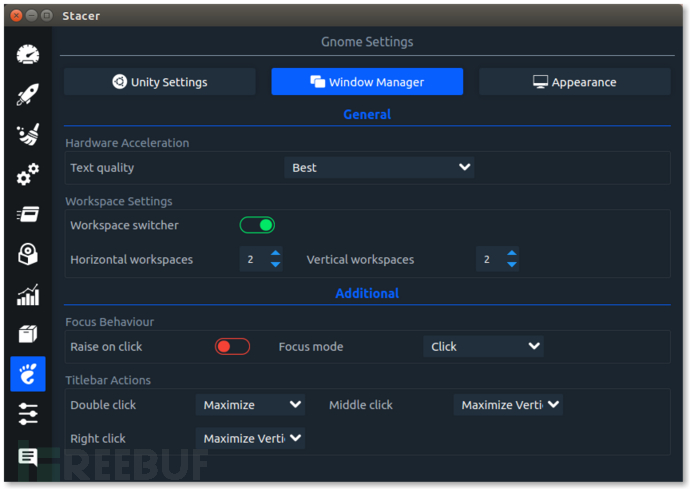
Task: Increase the Horizontal workspaces value
Action: [x=275, y=253]
